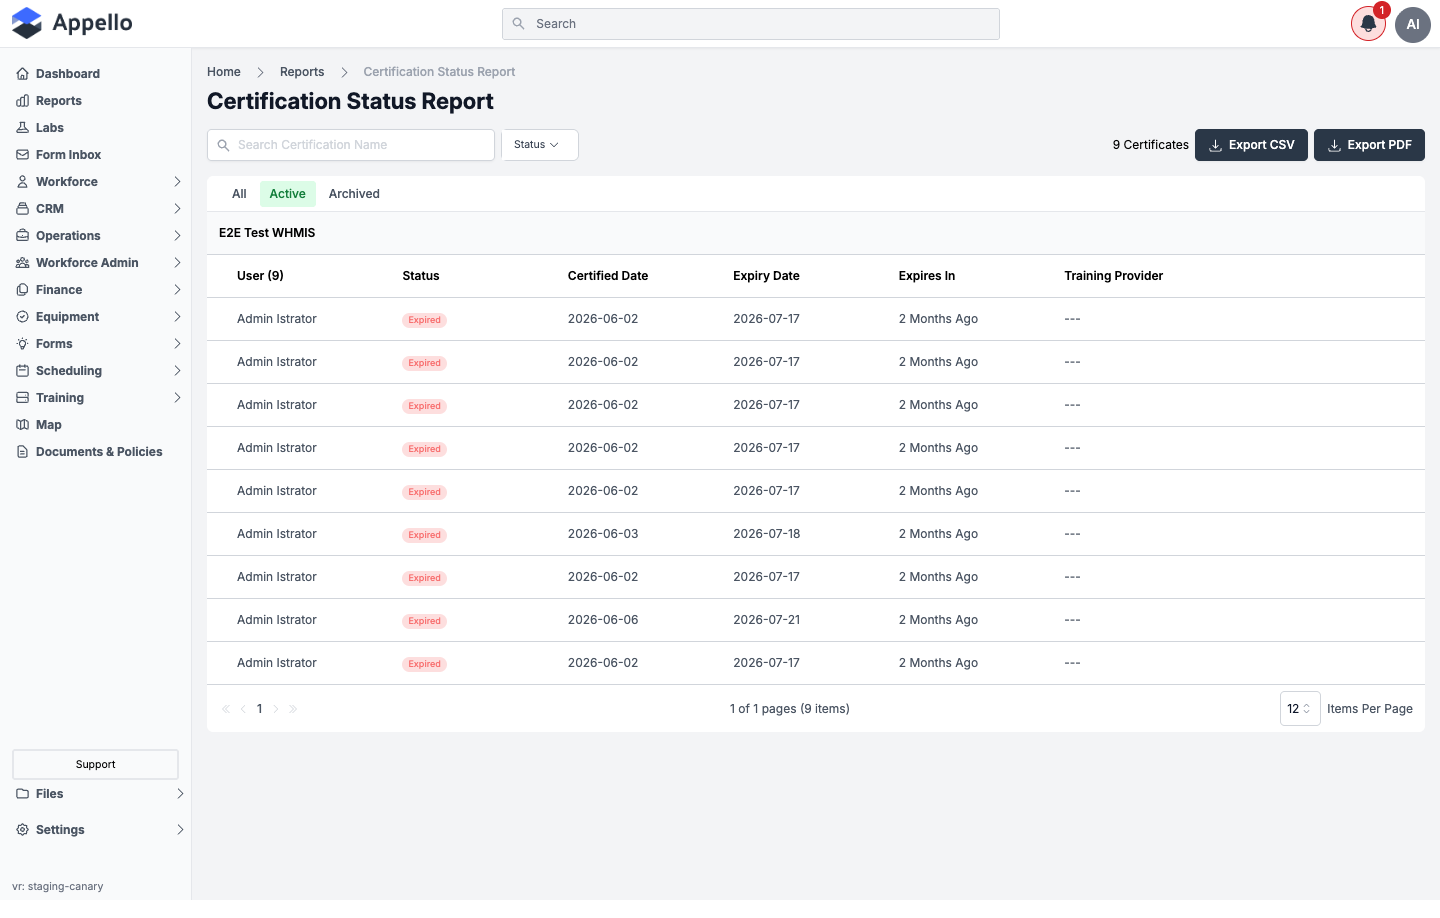The image size is (1440, 918).
Task: Click the global Search bar
Action: [x=751, y=24]
